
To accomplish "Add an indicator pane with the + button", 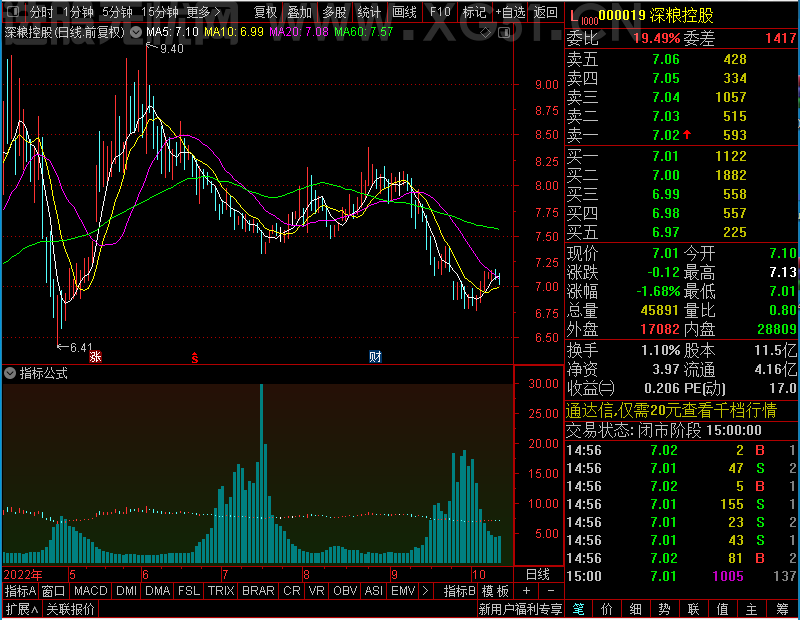I will (x=527, y=591).
